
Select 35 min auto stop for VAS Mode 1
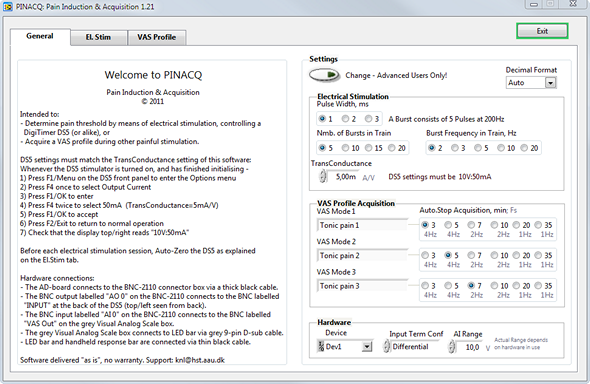tap(538, 225)
